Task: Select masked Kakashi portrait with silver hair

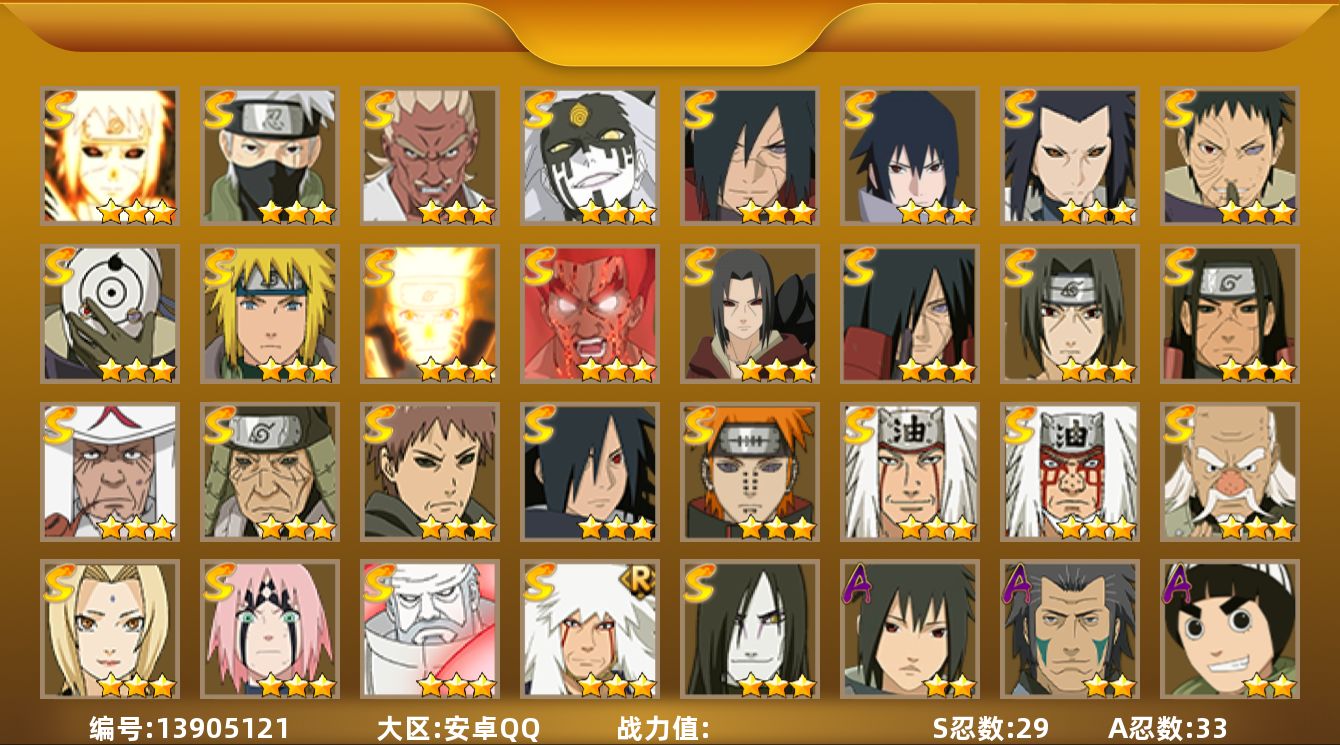Action: click(x=270, y=156)
